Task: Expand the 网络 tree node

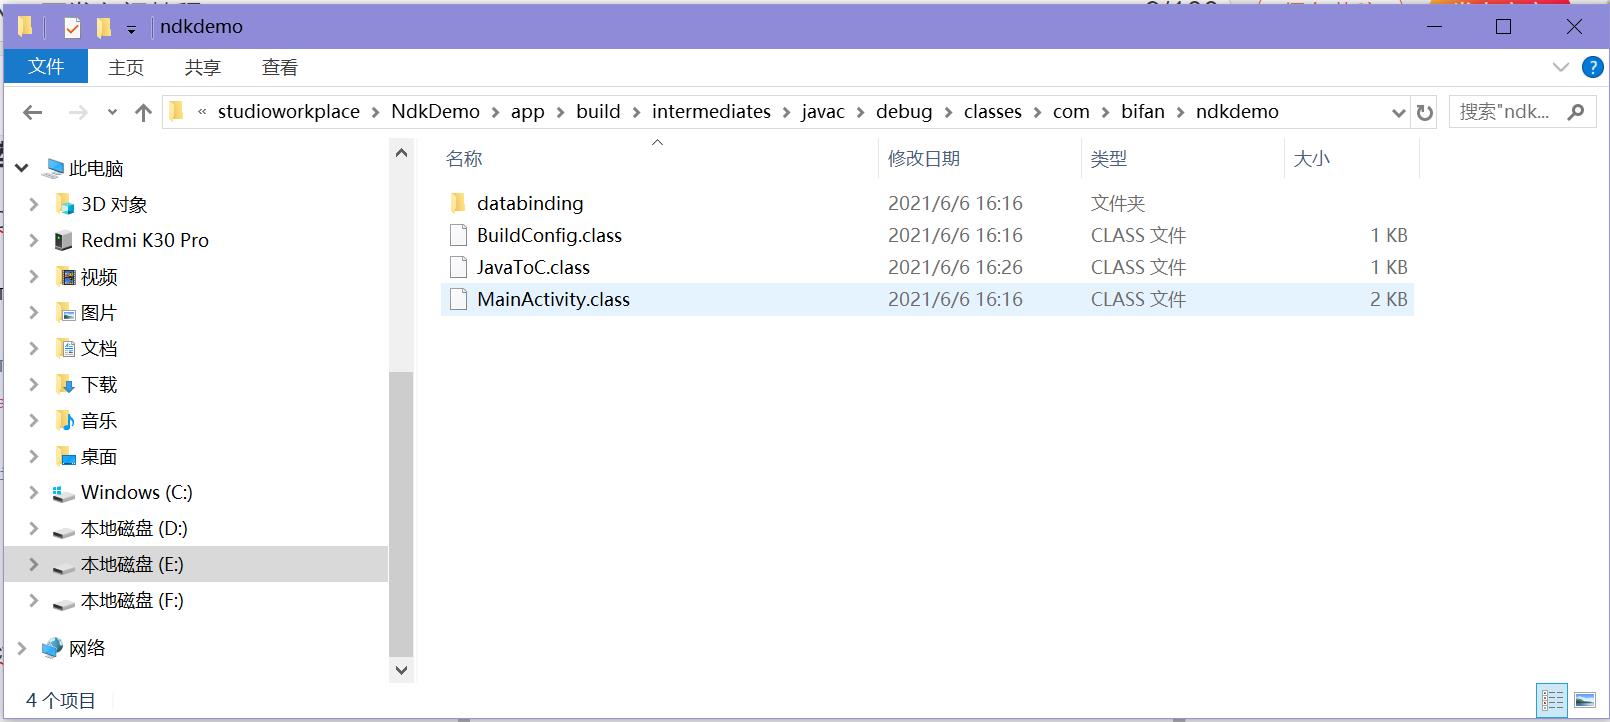Action: tap(22, 648)
